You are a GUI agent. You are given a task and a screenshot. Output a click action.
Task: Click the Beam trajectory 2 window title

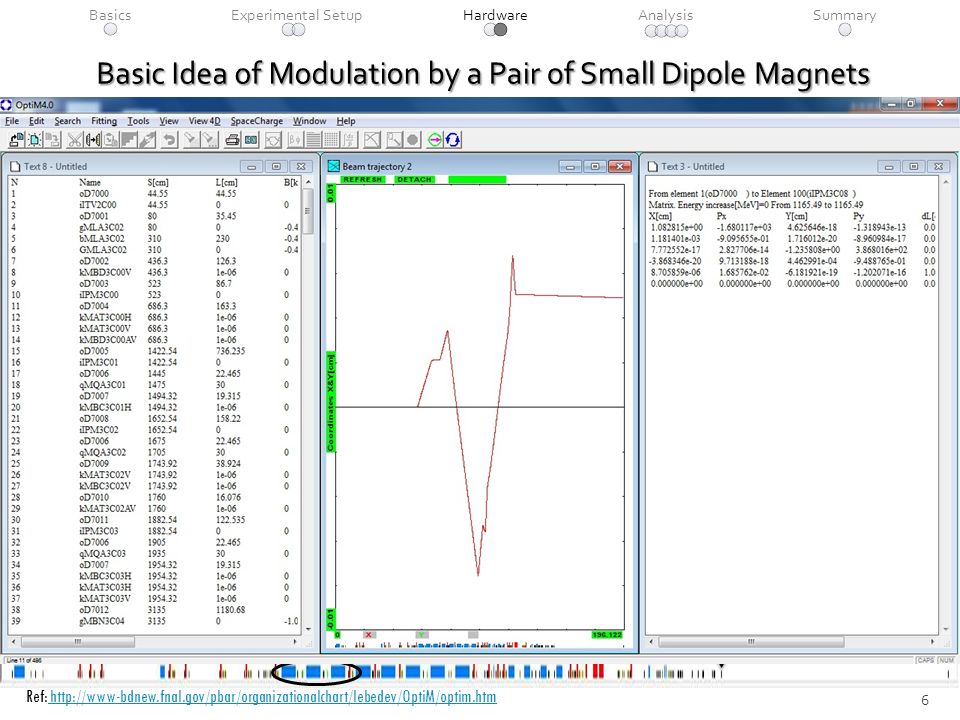[x=377, y=167]
